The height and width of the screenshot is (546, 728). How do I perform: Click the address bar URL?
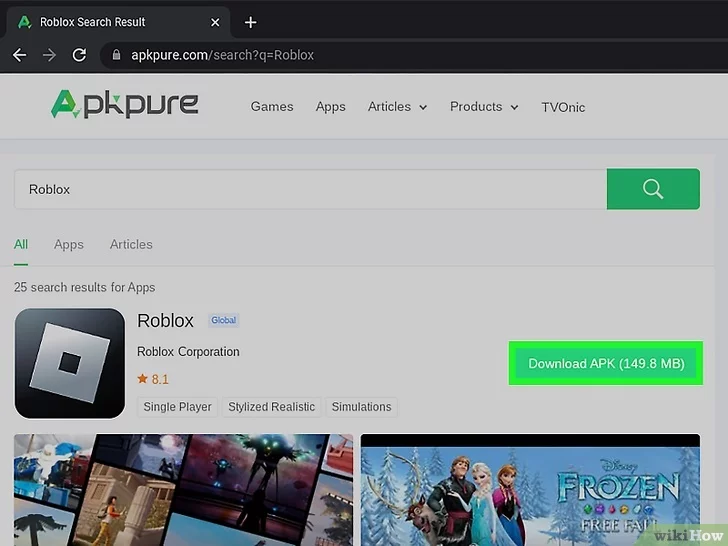(x=222, y=55)
